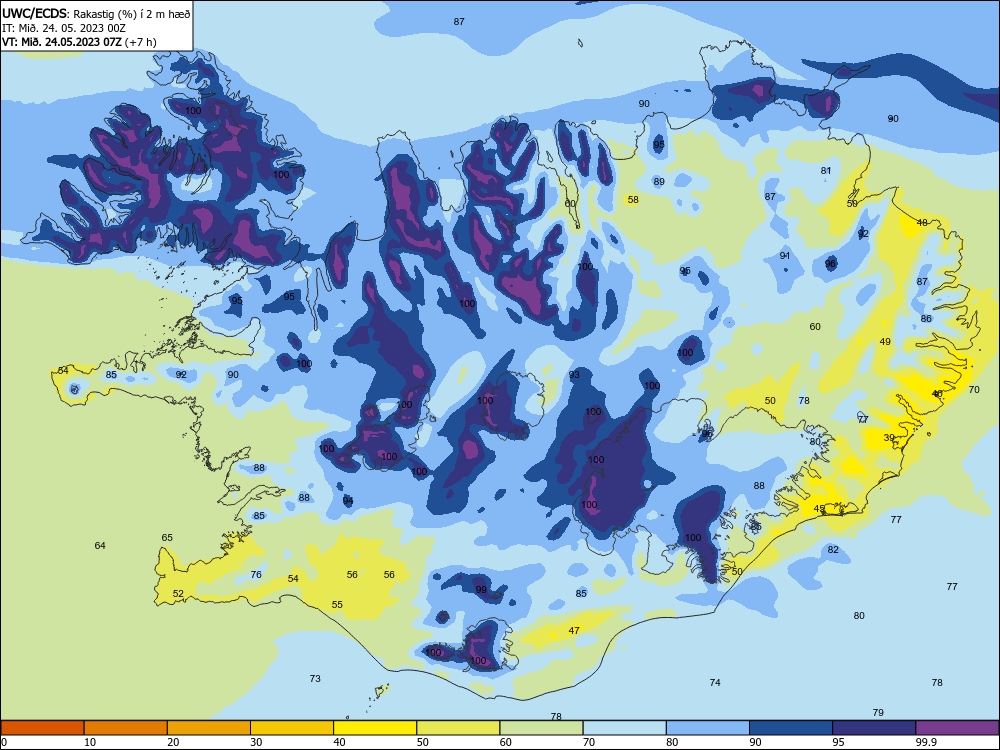Viewport: 1000px width, 750px height.
Task: Click the humidity value '89' on the map
Action: click(659, 182)
